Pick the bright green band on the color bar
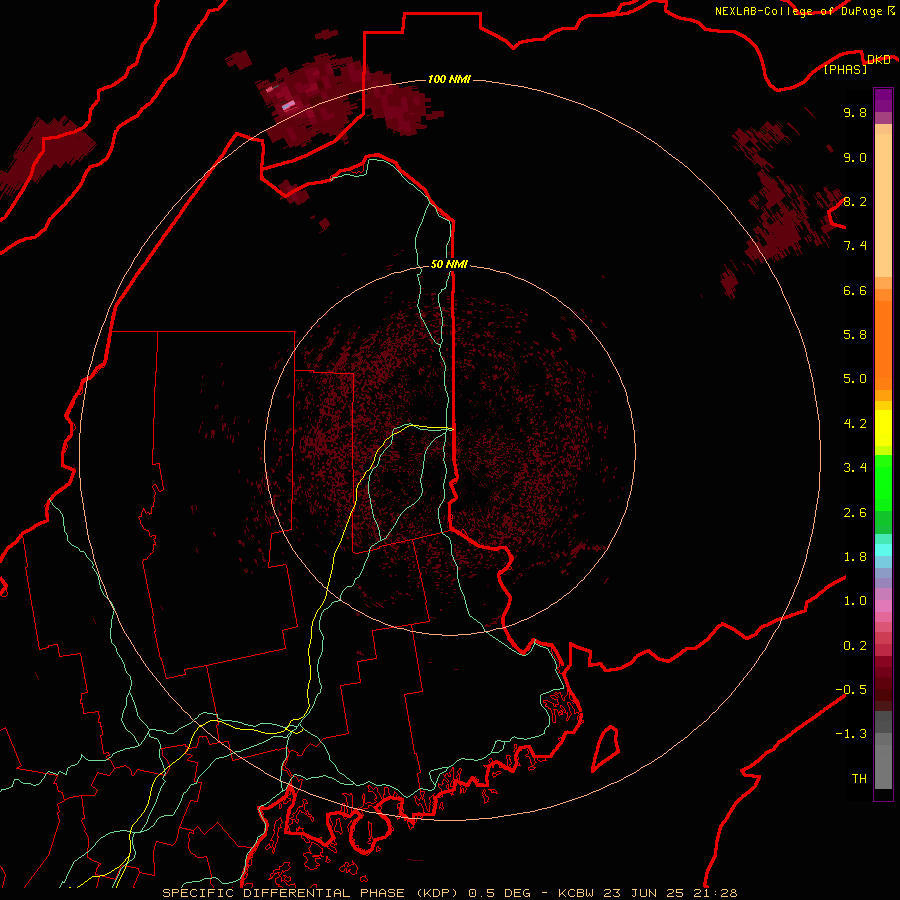900x900 pixels. click(x=883, y=482)
